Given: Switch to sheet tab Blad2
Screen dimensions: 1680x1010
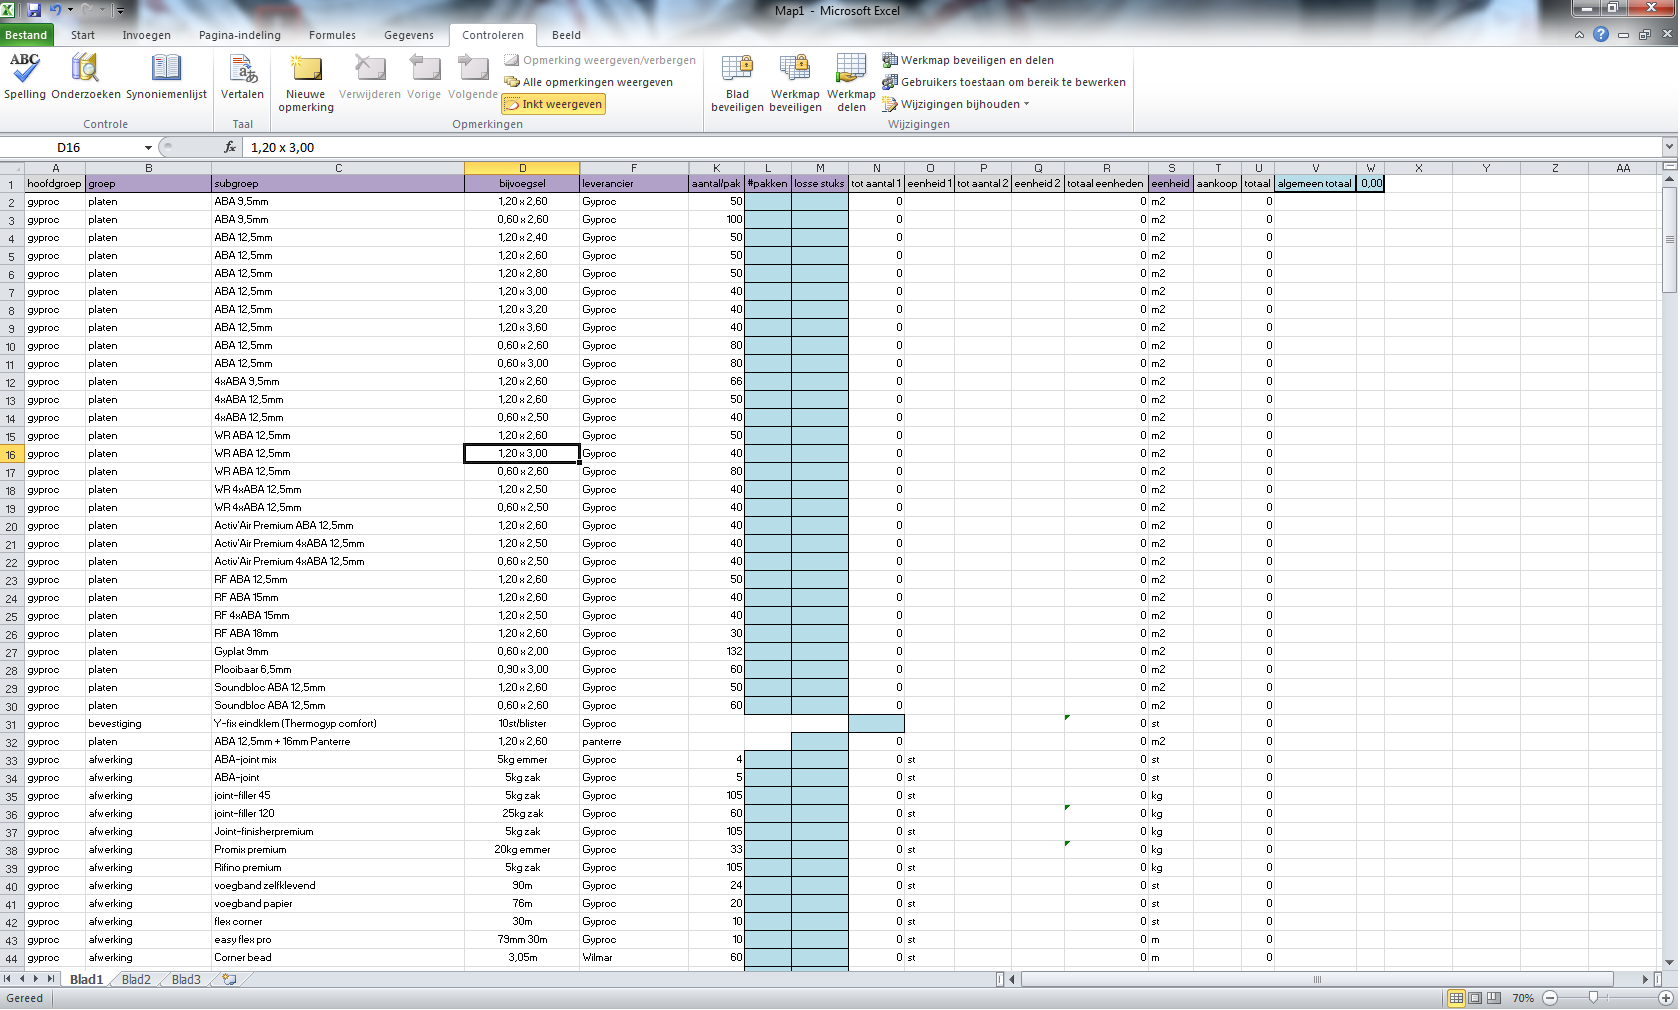Looking at the screenshot, I should [136, 980].
